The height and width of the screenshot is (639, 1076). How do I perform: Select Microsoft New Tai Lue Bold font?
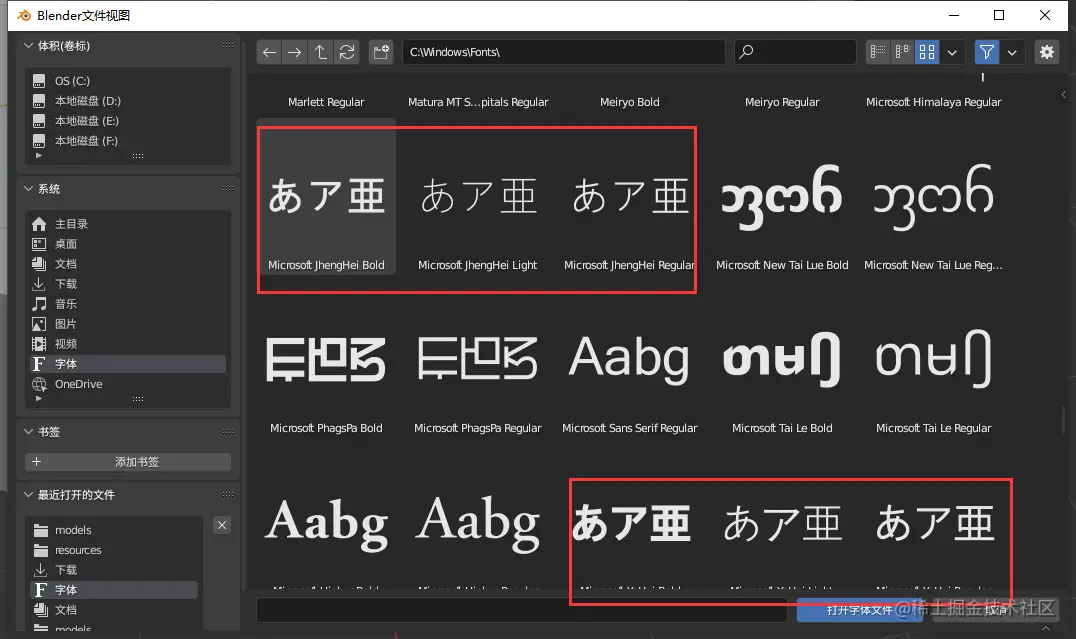pyautogui.click(x=782, y=198)
